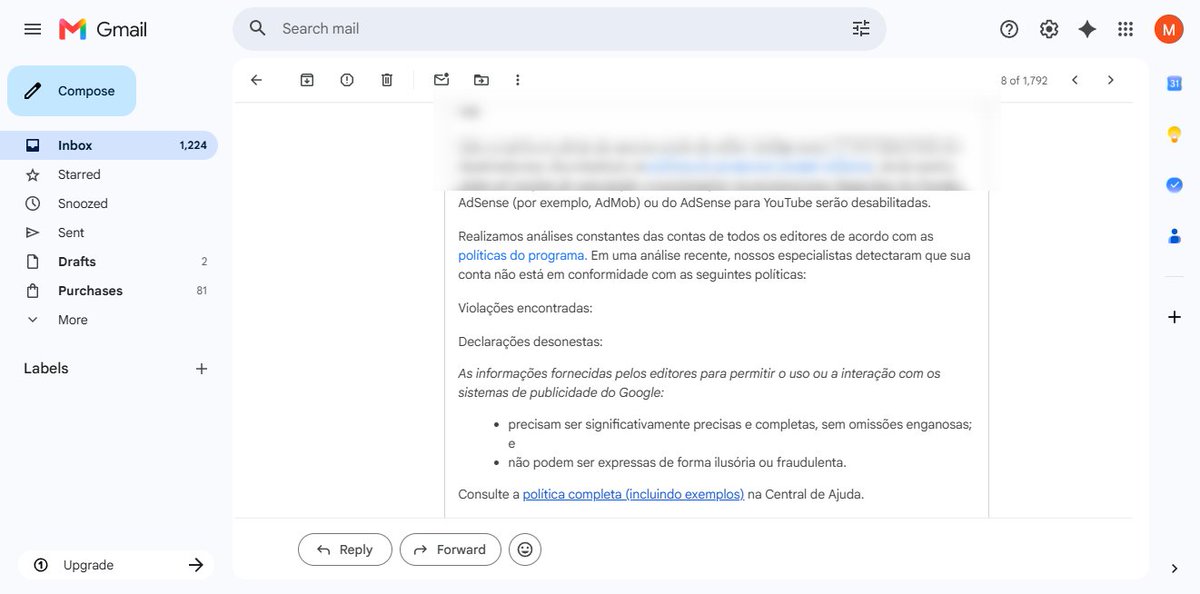Open Google Keep side panel
This screenshot has height=594, width=1200.
point(1174,134)
